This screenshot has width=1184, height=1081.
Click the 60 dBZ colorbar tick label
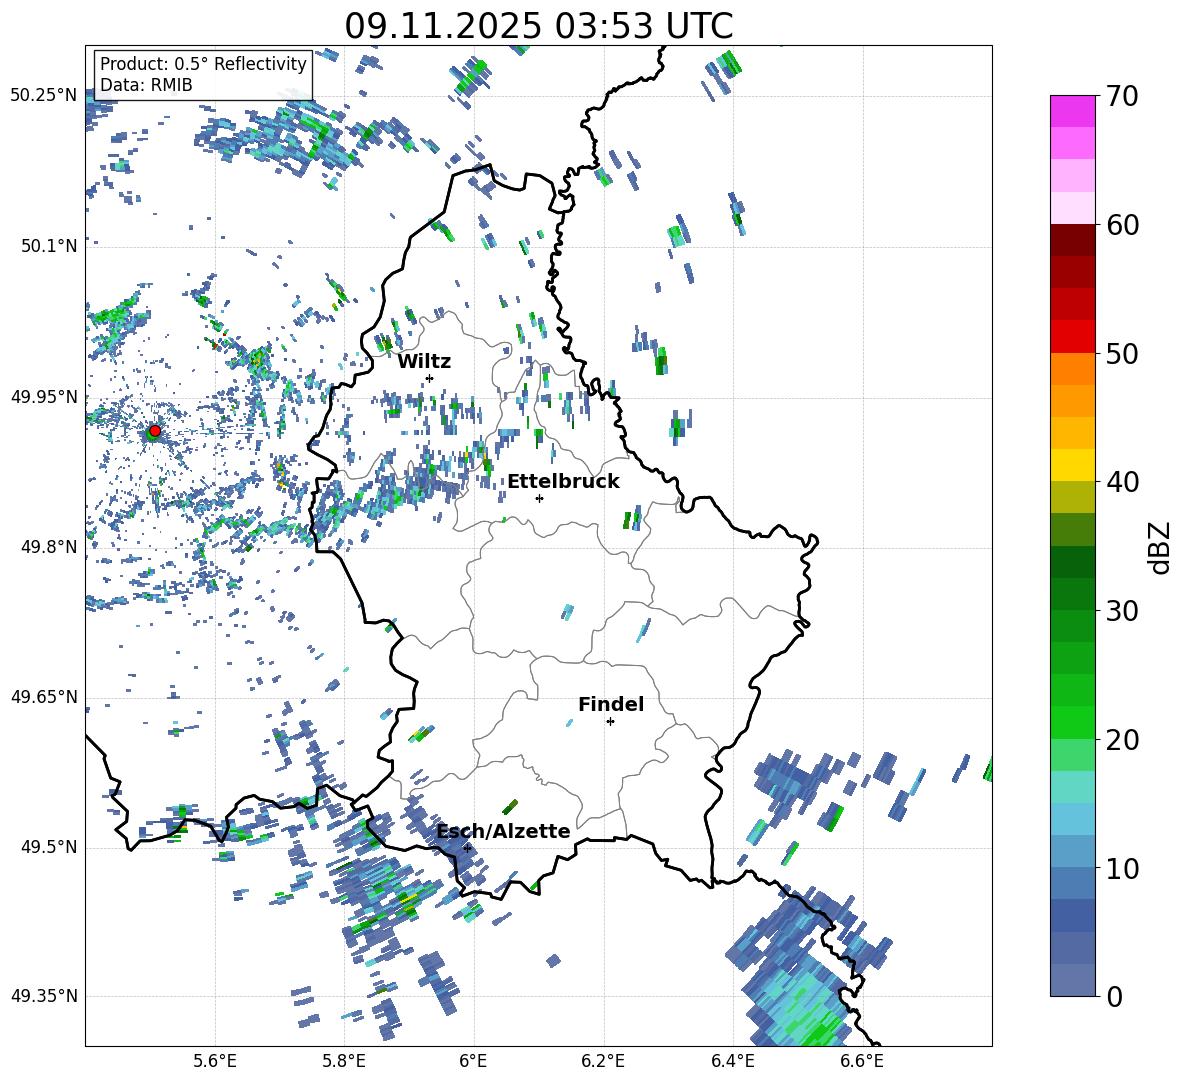[1121, 225]
